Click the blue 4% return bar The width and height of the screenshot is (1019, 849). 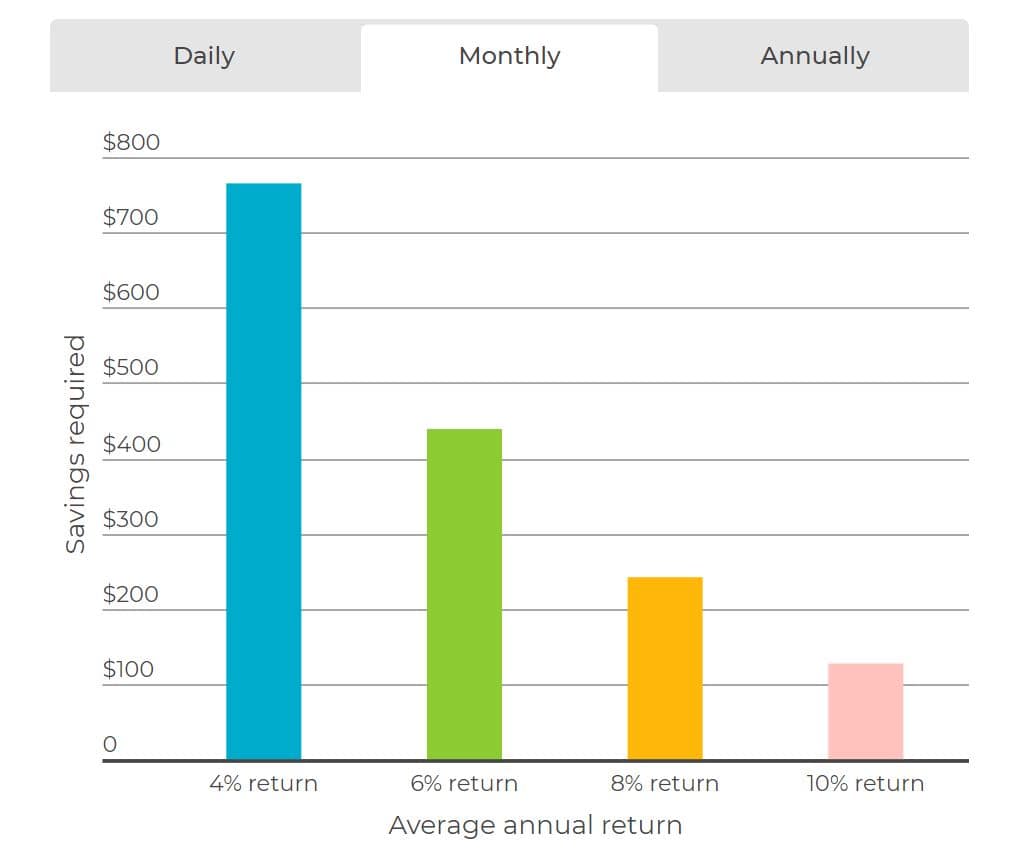pos(264,471)
